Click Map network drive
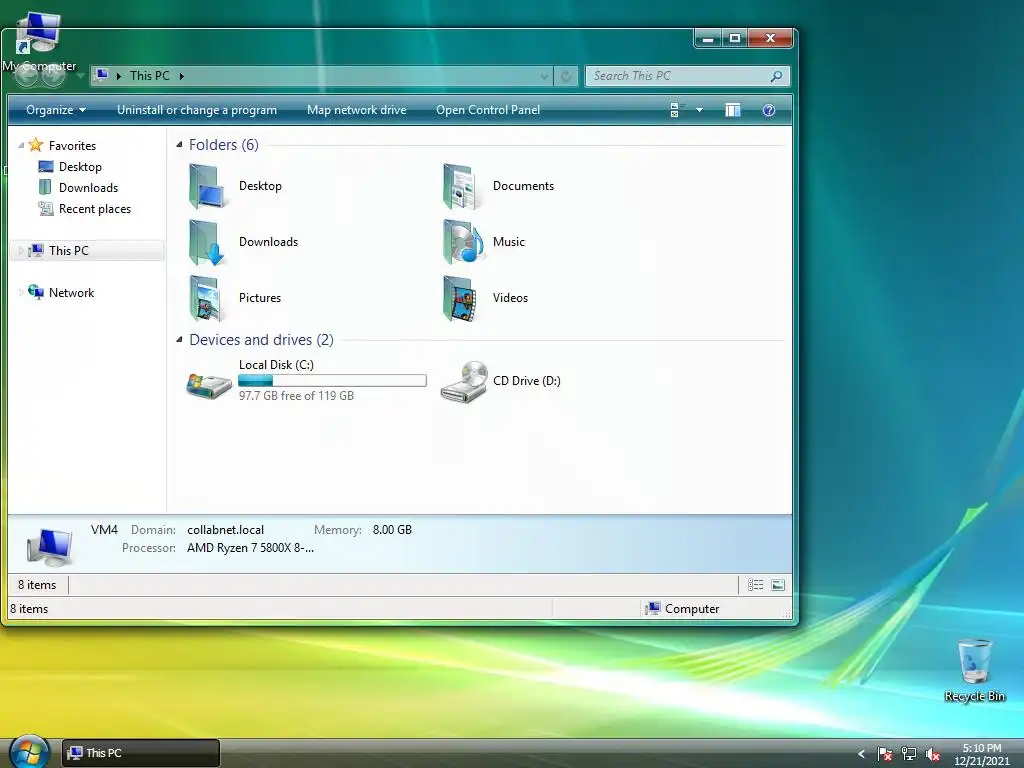The width and height of the screenshot is (1024, 768). pos(357,110)
